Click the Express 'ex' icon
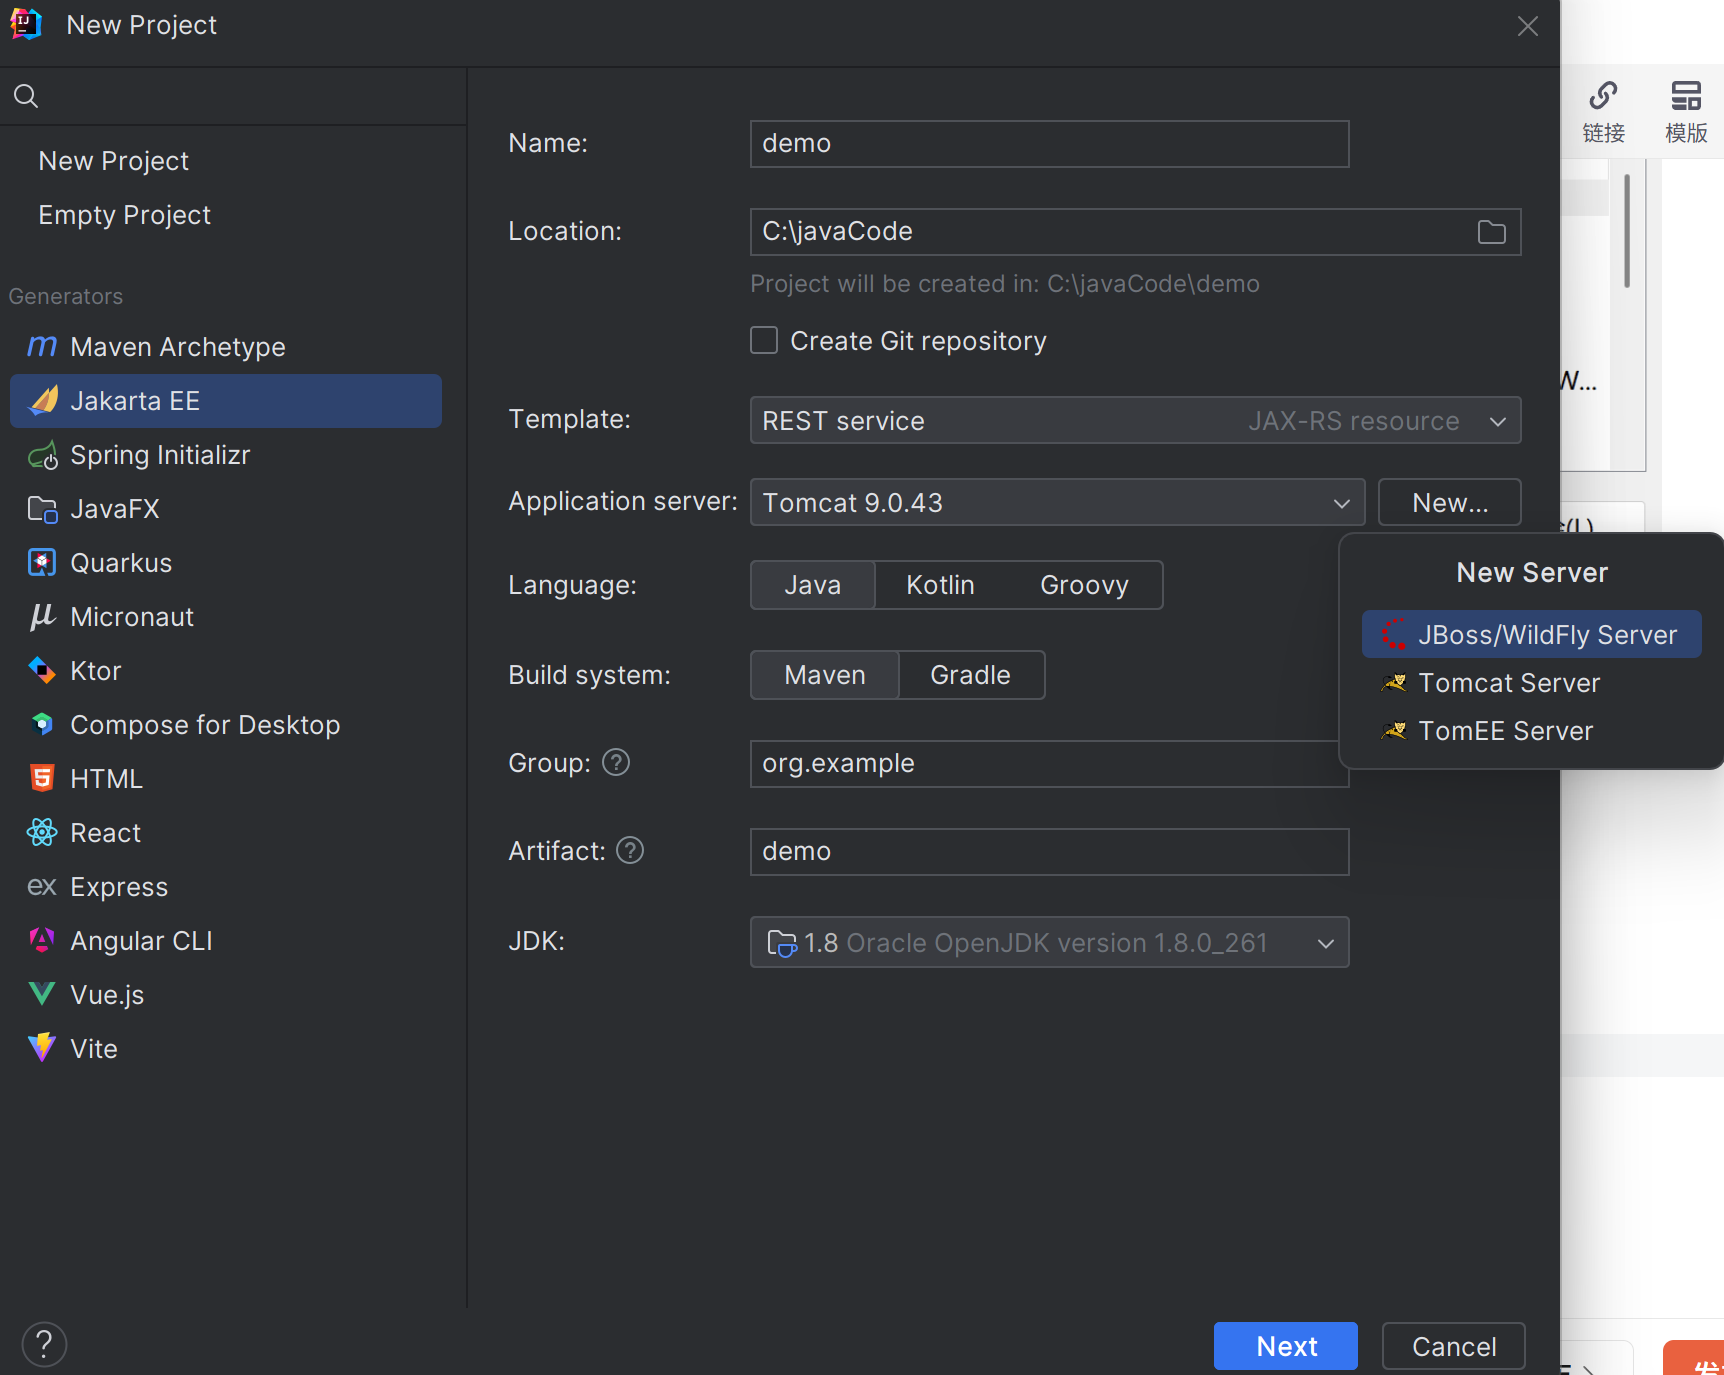The width and height of the screenshot is (1724, 1375). tap(42, 886)
